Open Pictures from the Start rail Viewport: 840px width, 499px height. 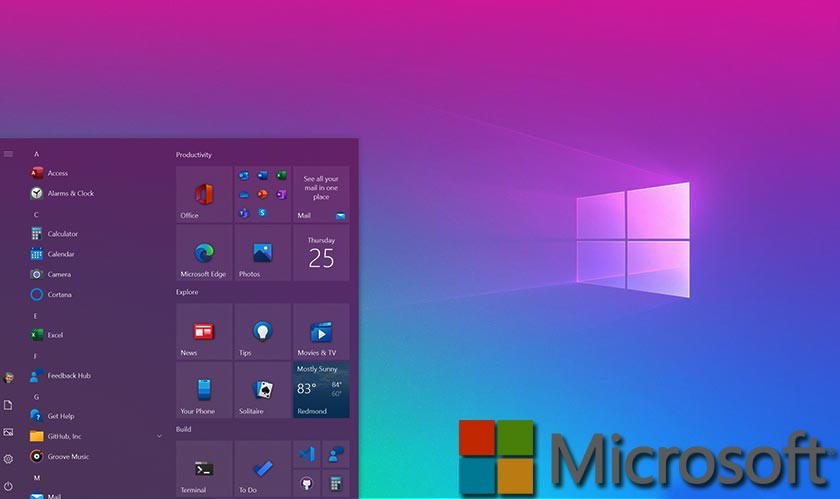pyautogui.click(x=8, y=432)
